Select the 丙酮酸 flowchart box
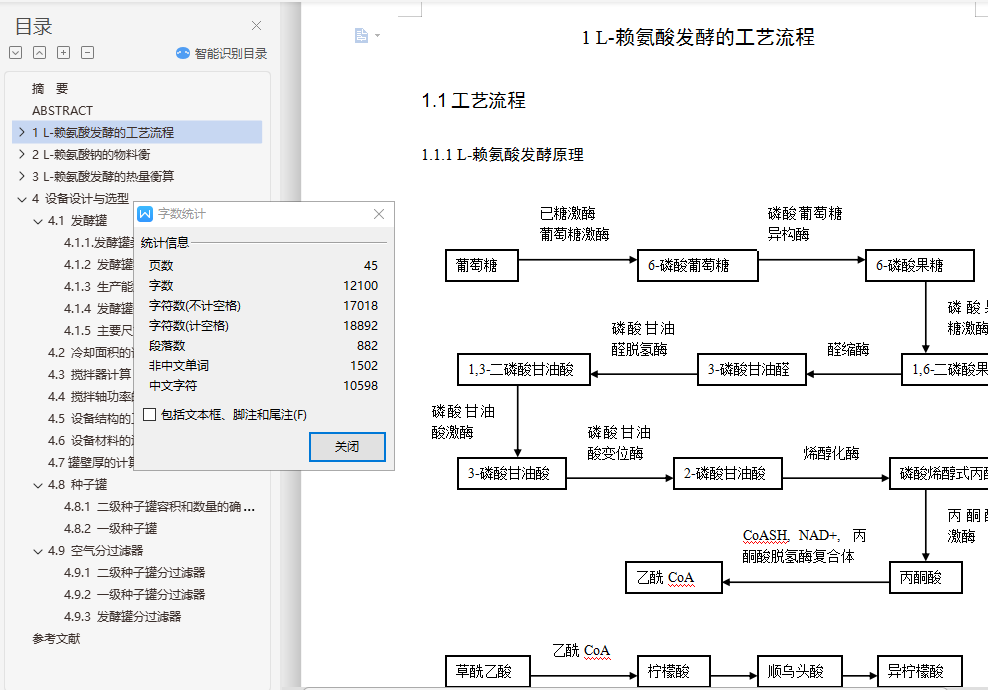This screenshot has height=690, width=988. tap(926, 578)
